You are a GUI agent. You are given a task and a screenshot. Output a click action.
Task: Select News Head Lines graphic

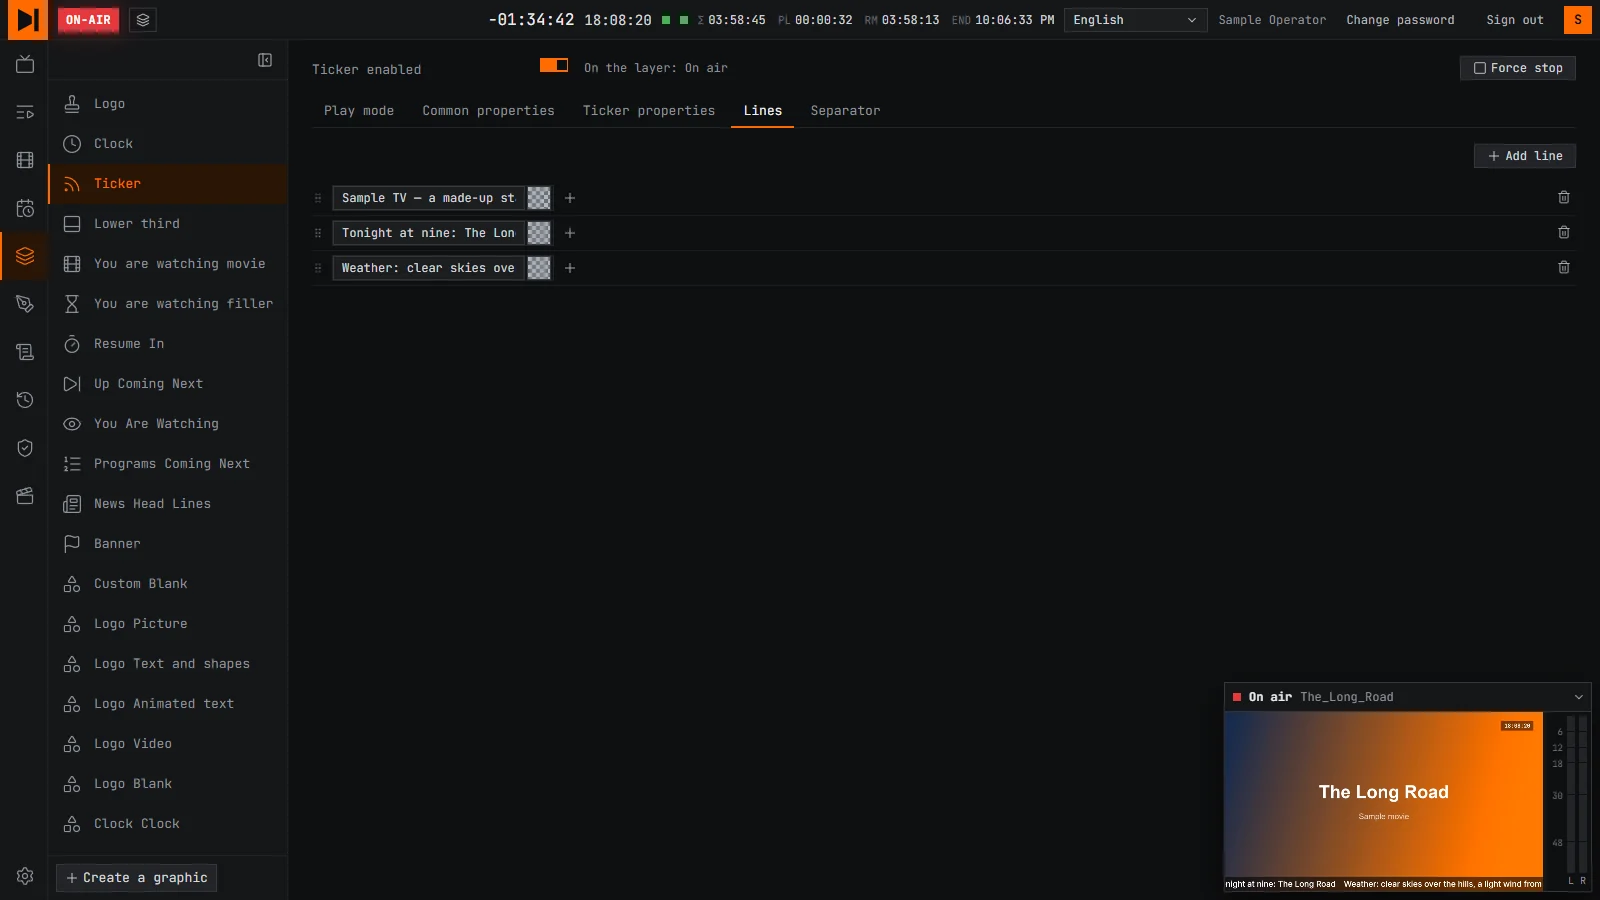[168, 504]
